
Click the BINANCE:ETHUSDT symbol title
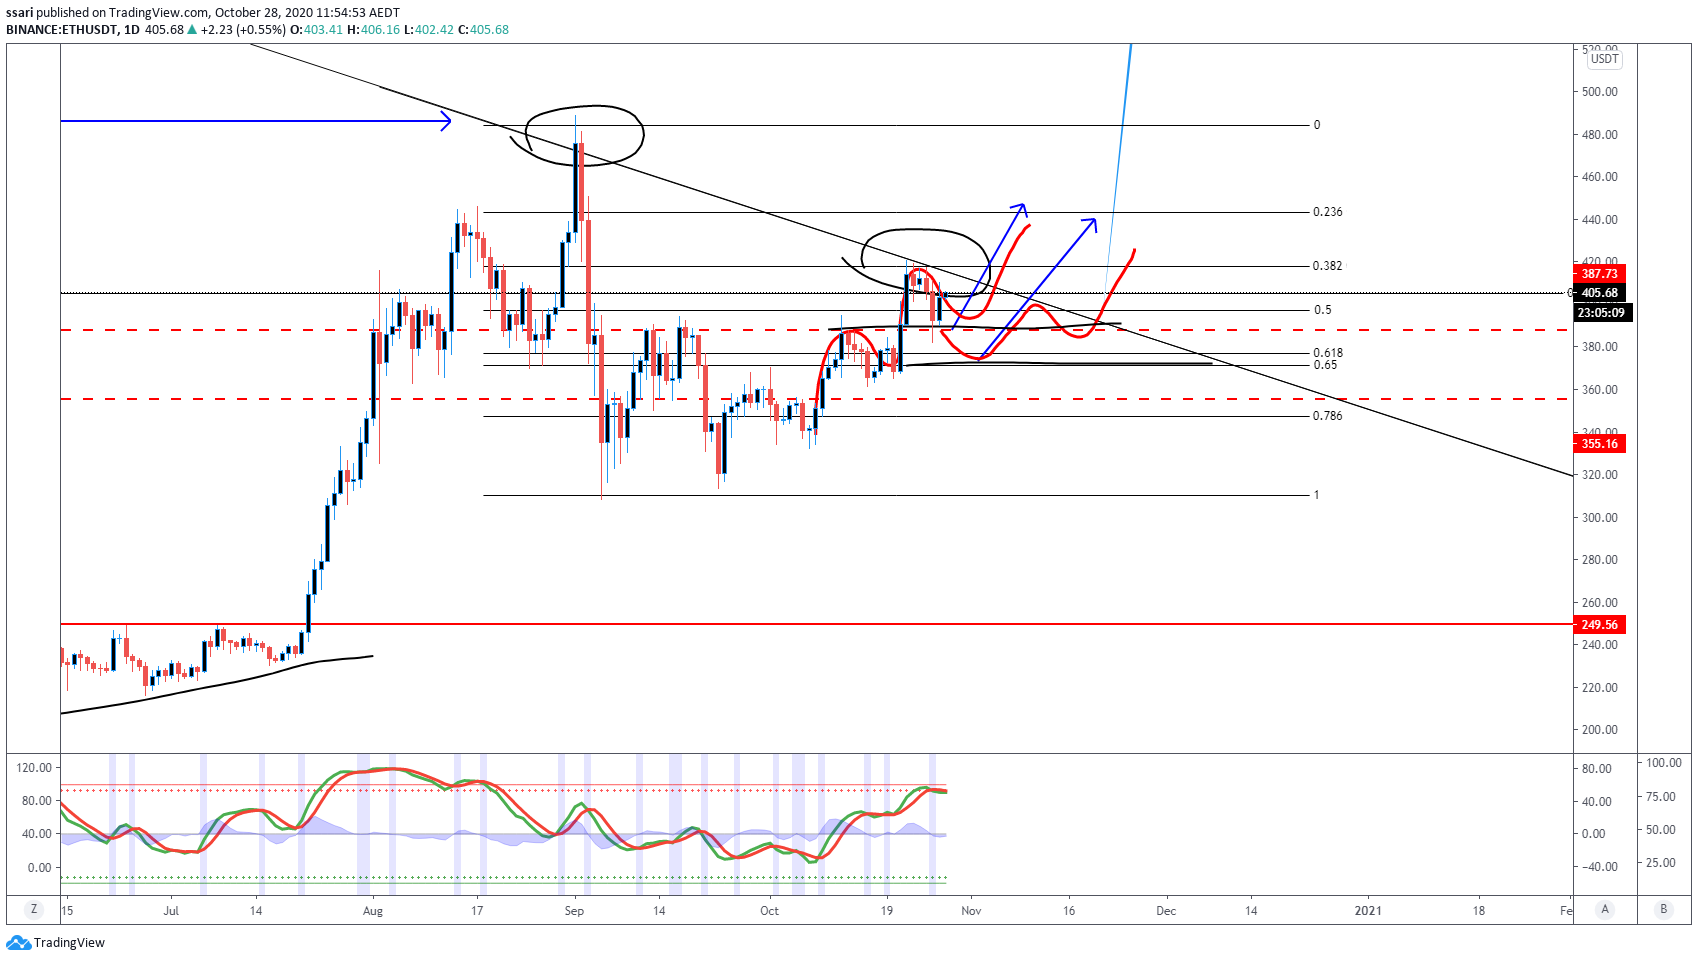(61, 29)
